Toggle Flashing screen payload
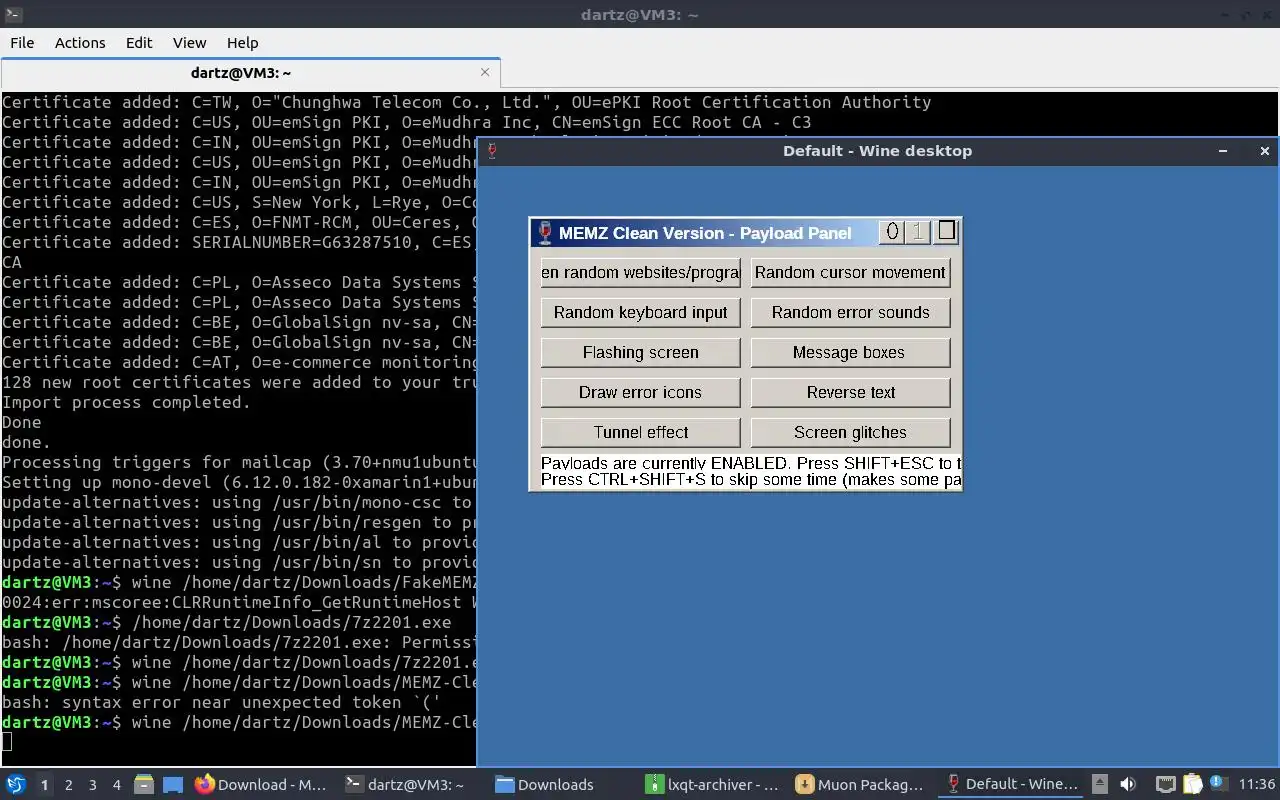 point(641,353)
